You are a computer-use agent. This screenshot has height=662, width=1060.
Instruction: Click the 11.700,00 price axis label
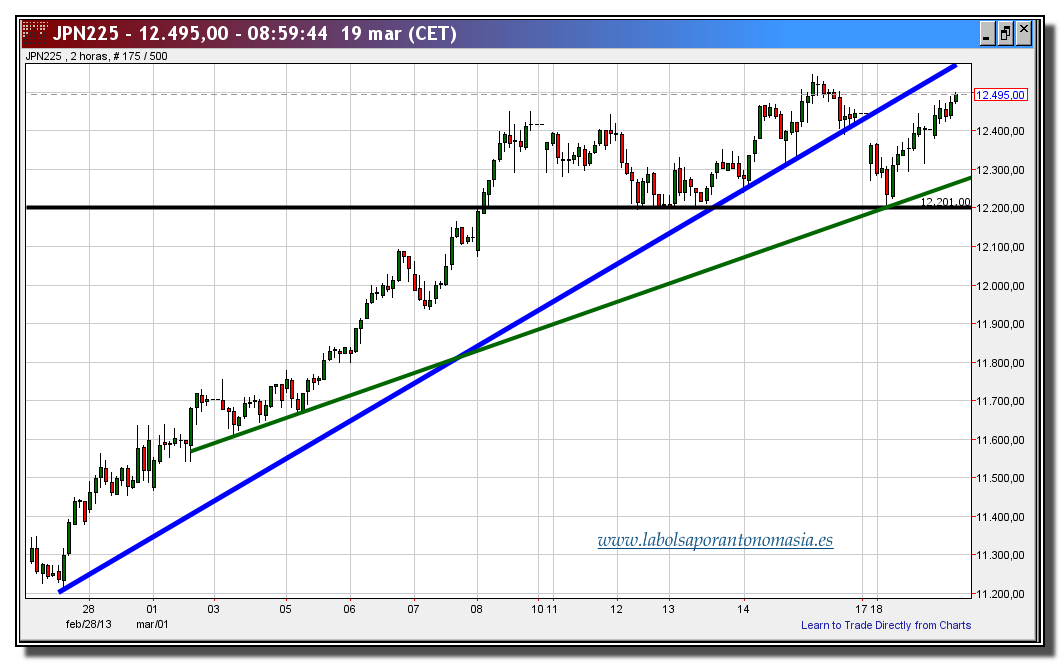[1000, 402]
